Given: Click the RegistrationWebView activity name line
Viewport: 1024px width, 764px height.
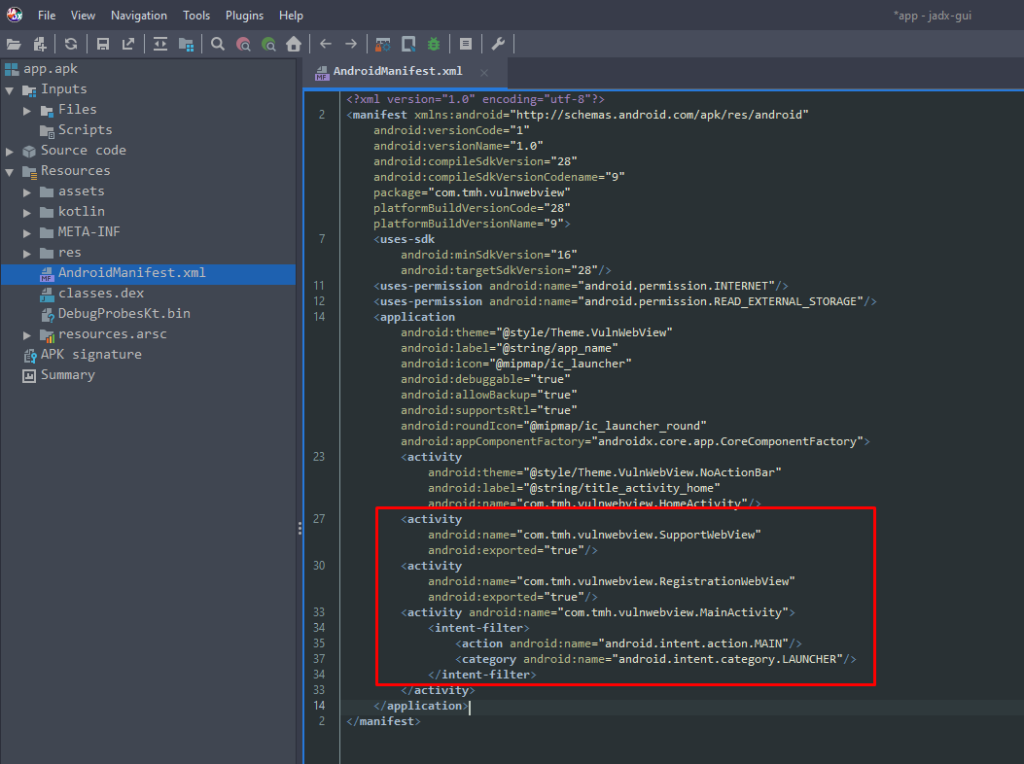Looking at the screenshot, I should coord(611,582).
